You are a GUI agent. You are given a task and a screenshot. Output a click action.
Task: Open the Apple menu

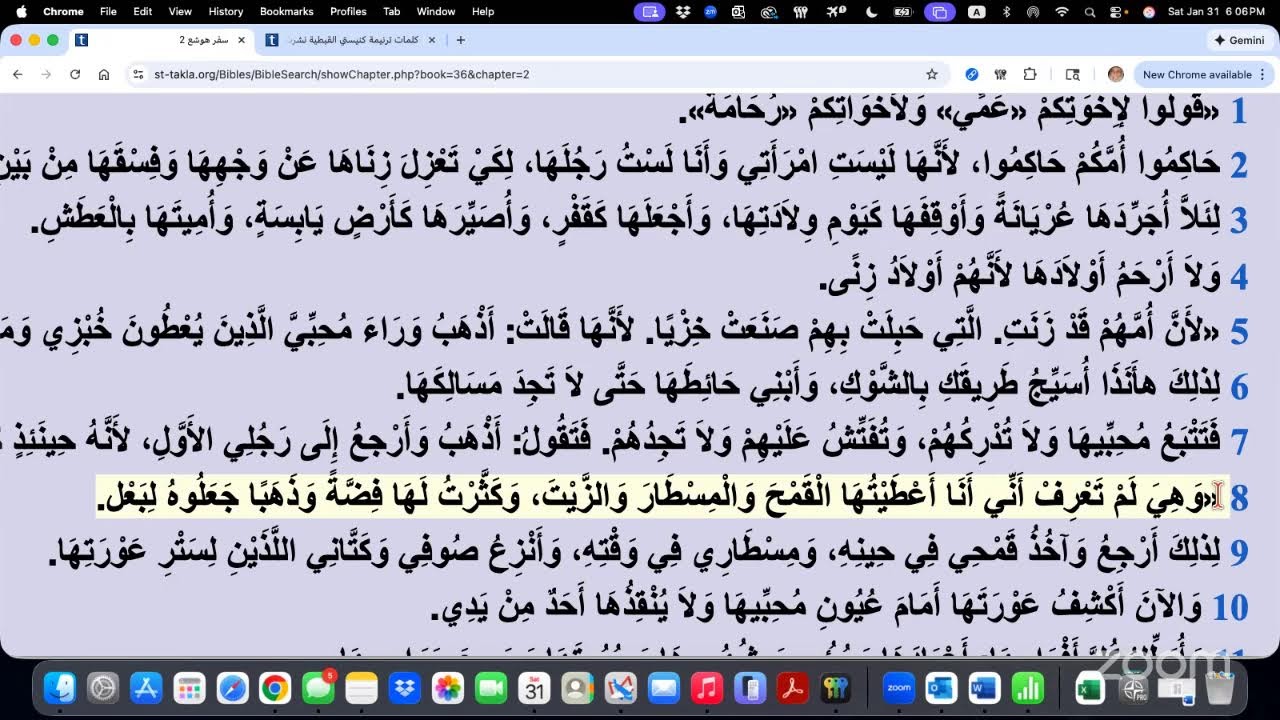(x=20, y=11)
